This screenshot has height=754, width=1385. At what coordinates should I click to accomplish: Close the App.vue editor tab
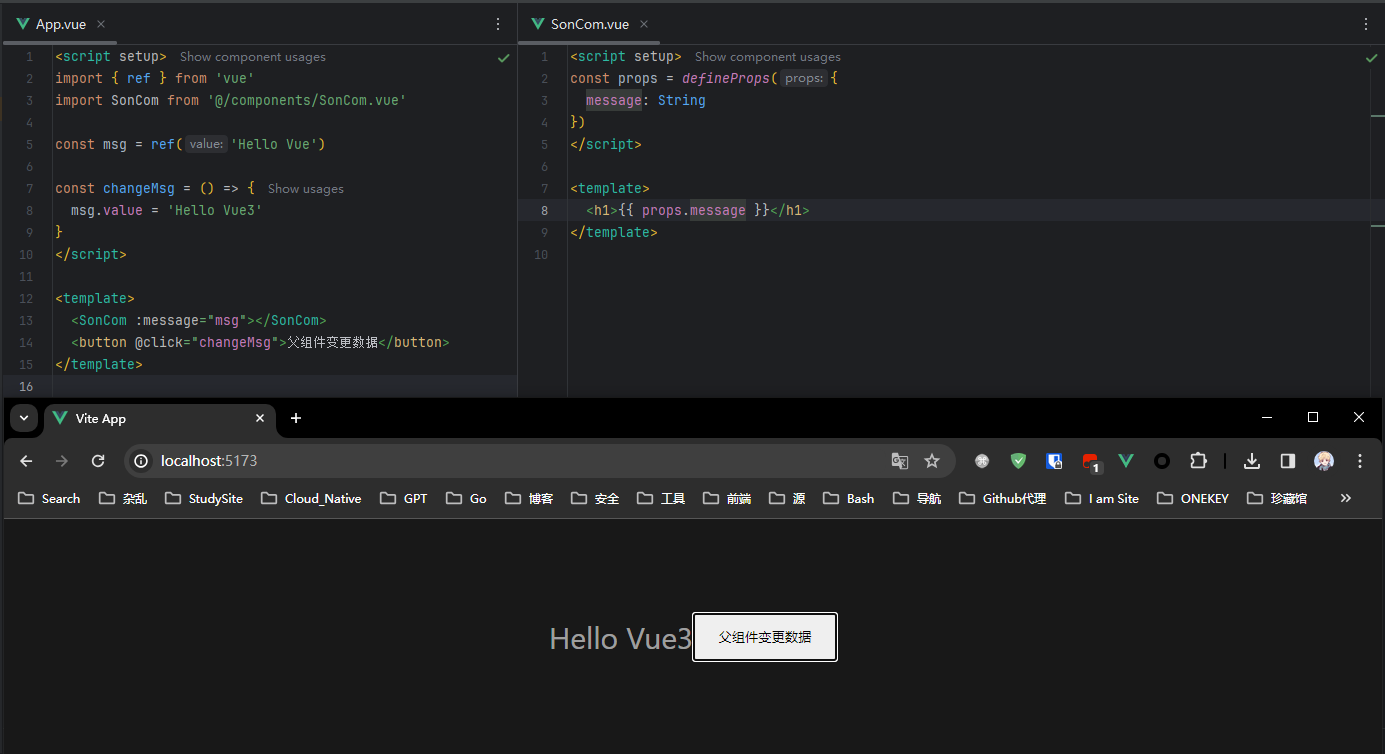coord(101,24)
